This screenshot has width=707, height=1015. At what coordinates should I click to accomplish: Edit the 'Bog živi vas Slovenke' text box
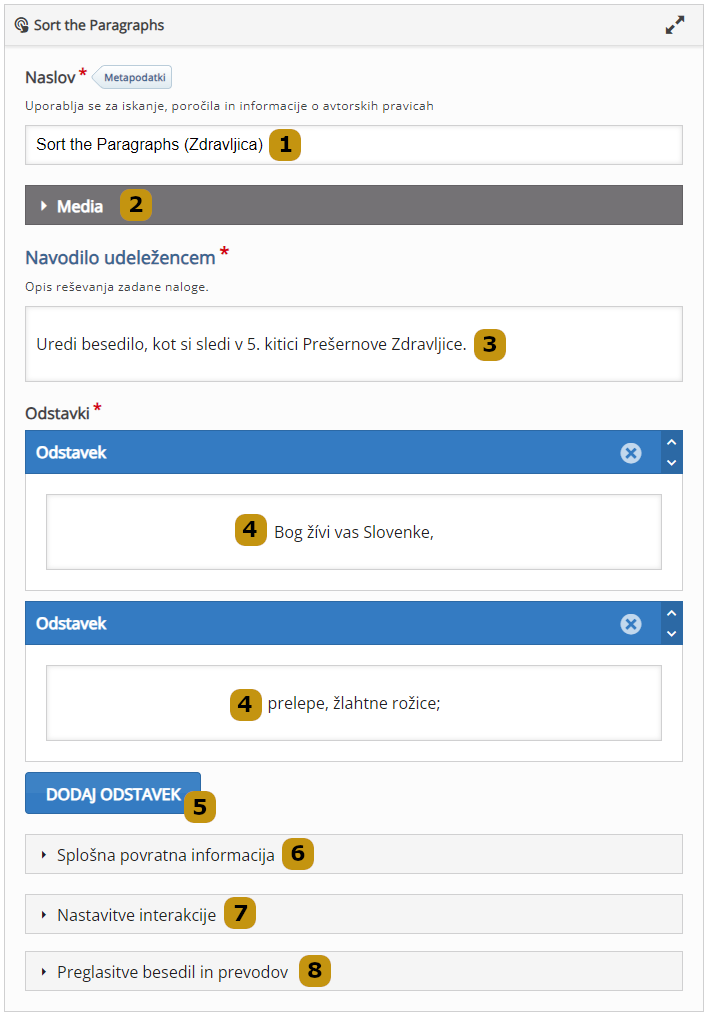click(x=353, y=532)
